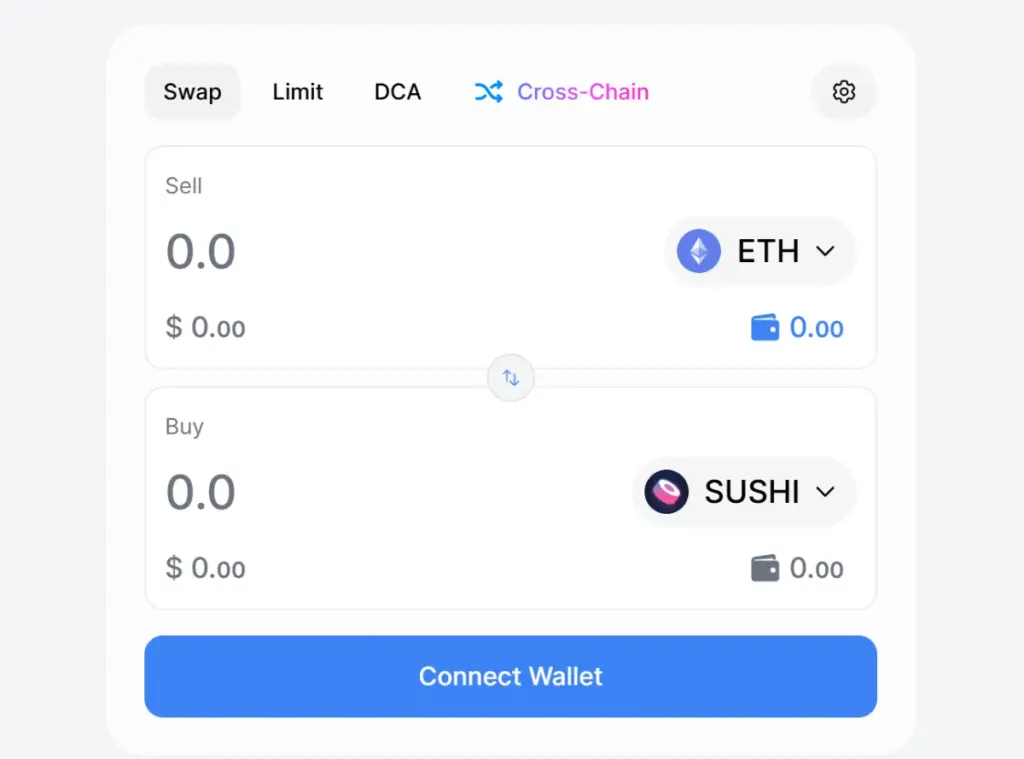This screenshot has height=759, width=1024.
Task: Select the DCA tab
Action: point(397,91)
